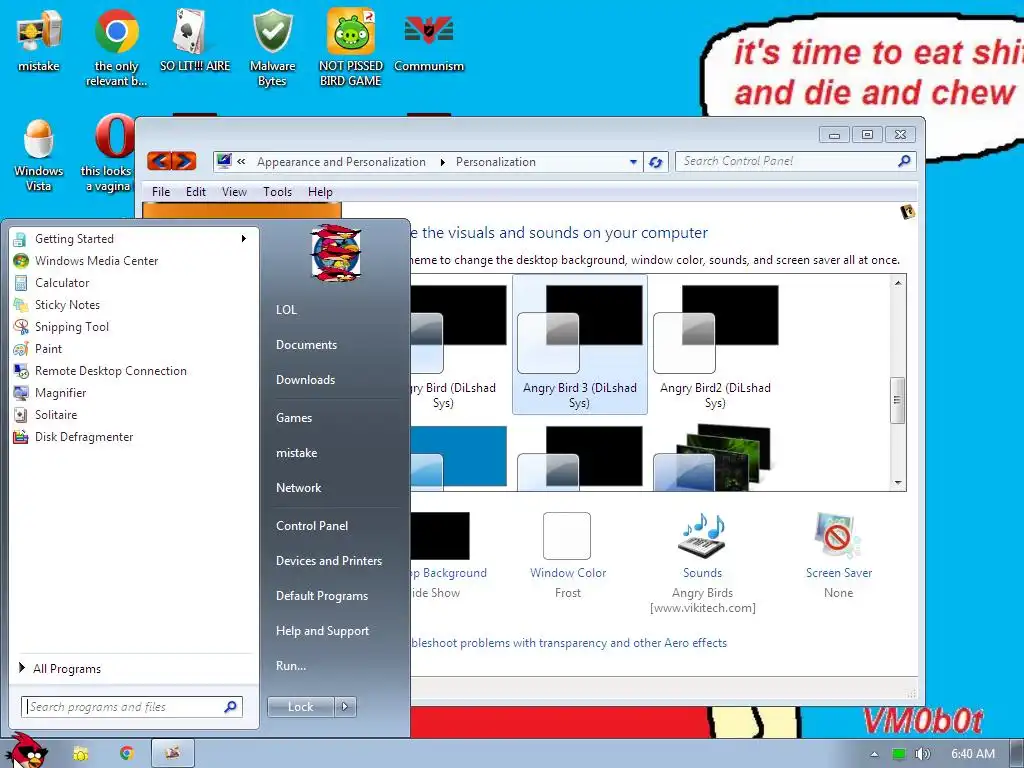Click the search magnifier in Control Panel
Screen dimensions: 1024x768
(904, 161)
